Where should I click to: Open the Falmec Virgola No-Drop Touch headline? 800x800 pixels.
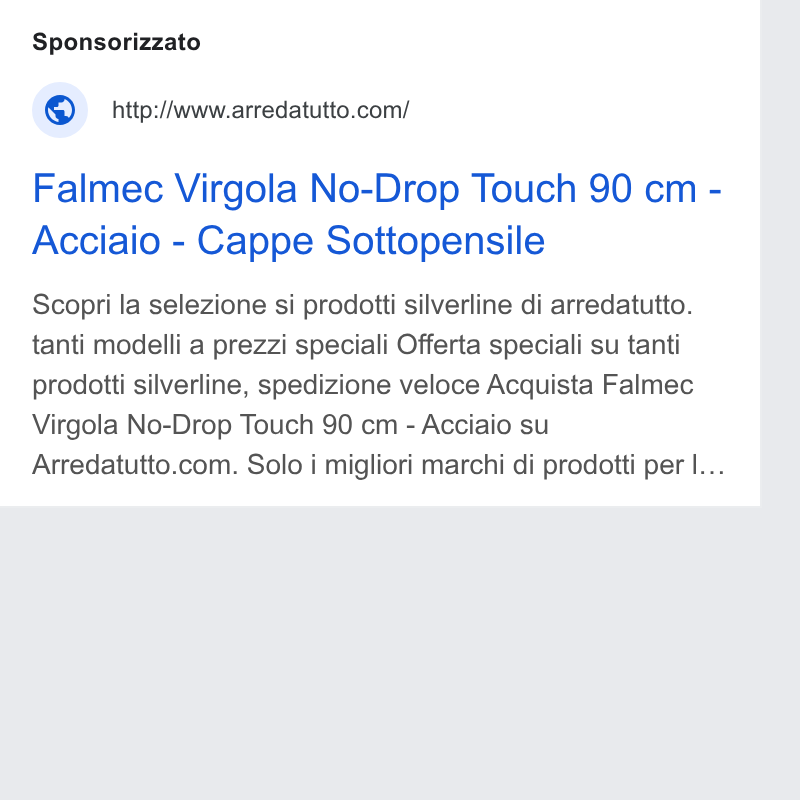[377, 214]
